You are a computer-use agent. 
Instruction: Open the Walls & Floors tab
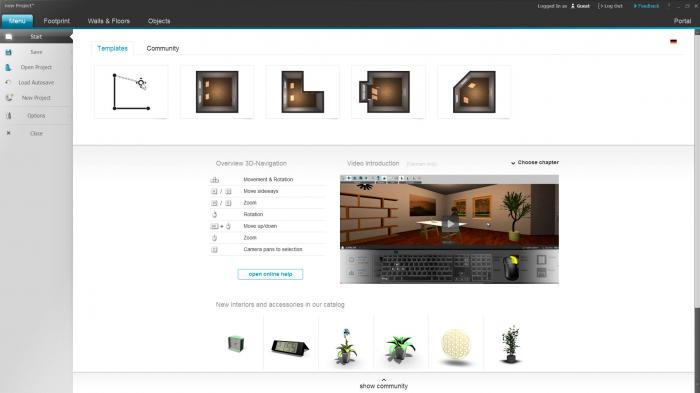pyautogui.click(x=108, y=21)
